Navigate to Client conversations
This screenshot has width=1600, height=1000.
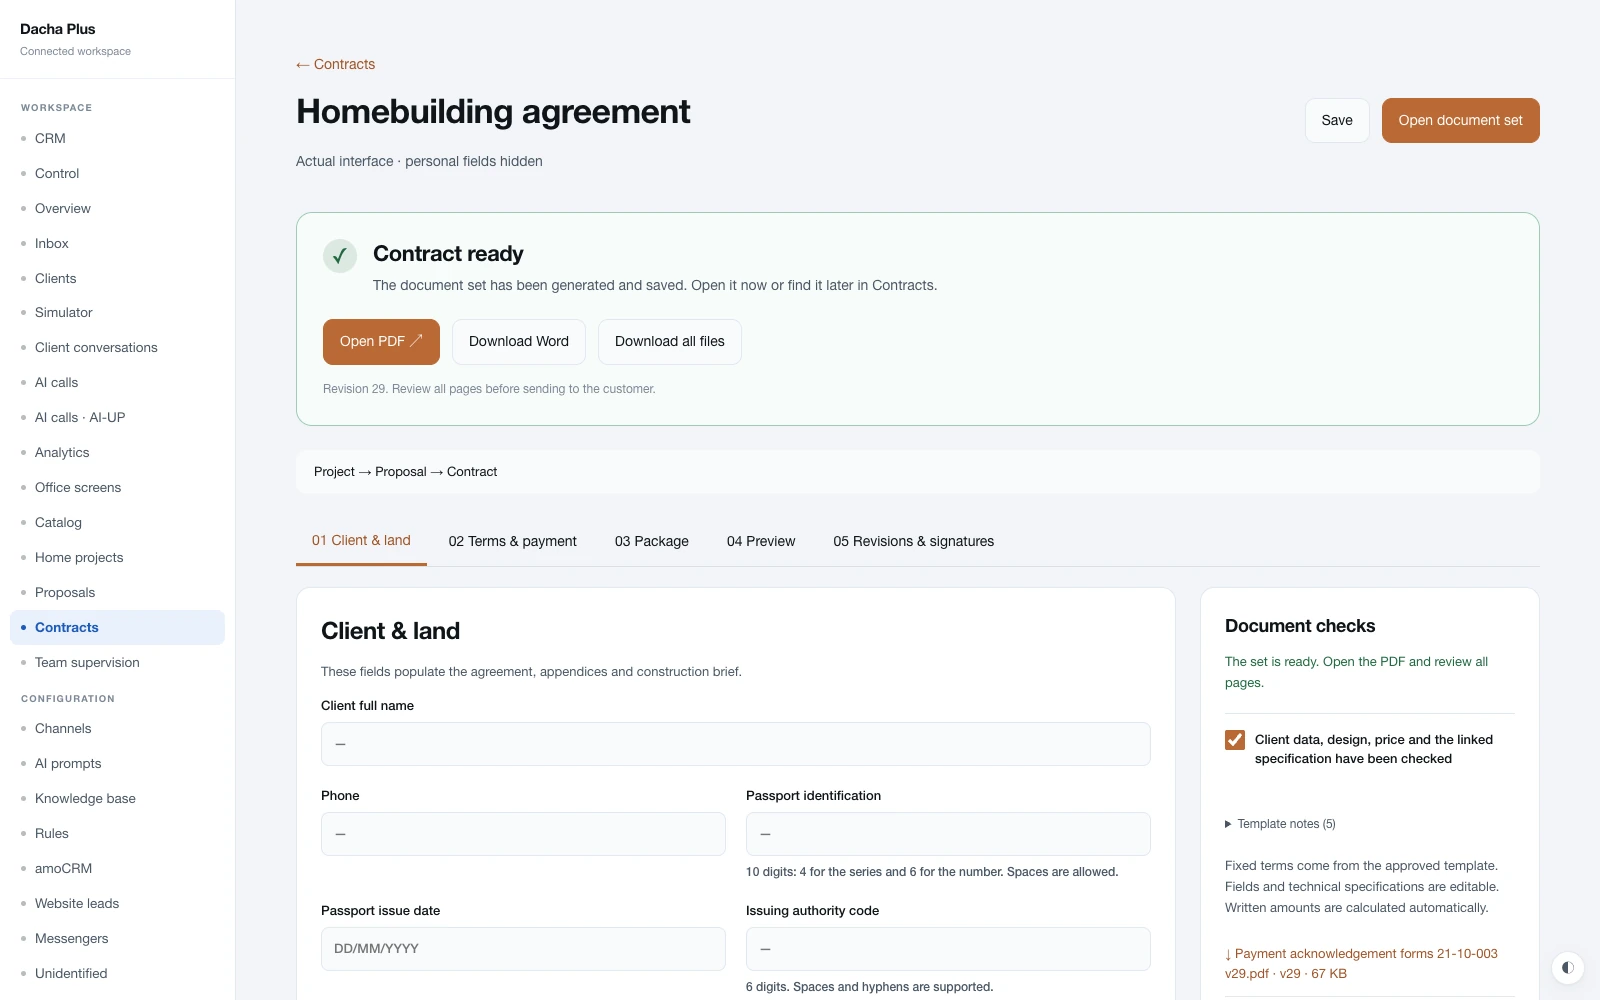click(117, 348)
